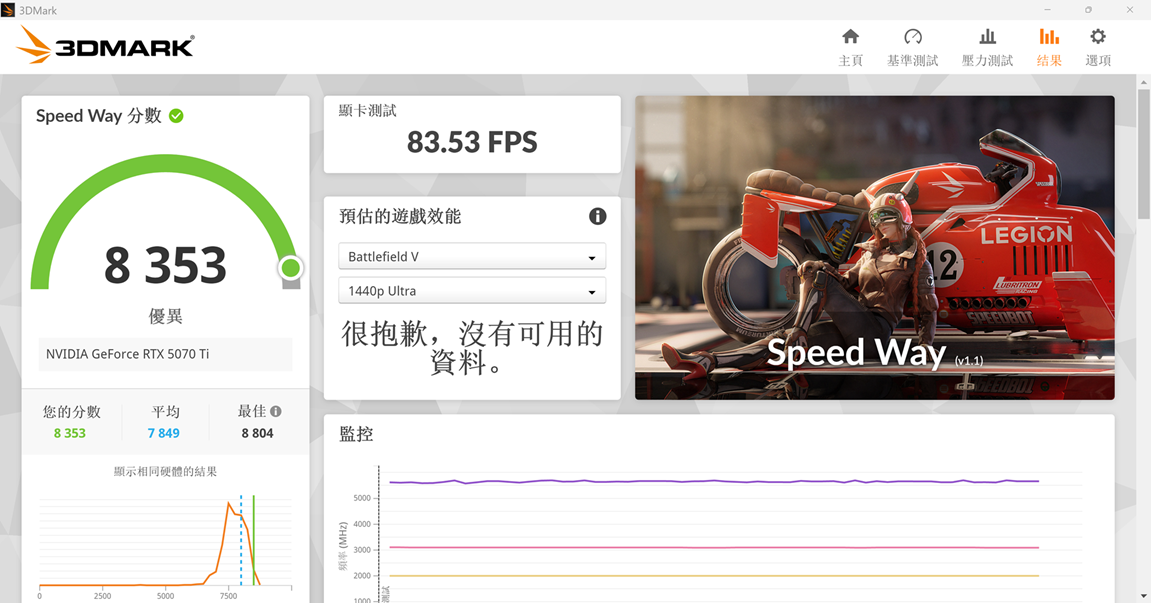Click the info icon next to best score (最佳)
Viewport: 1151px width, 603px height.
276,411
